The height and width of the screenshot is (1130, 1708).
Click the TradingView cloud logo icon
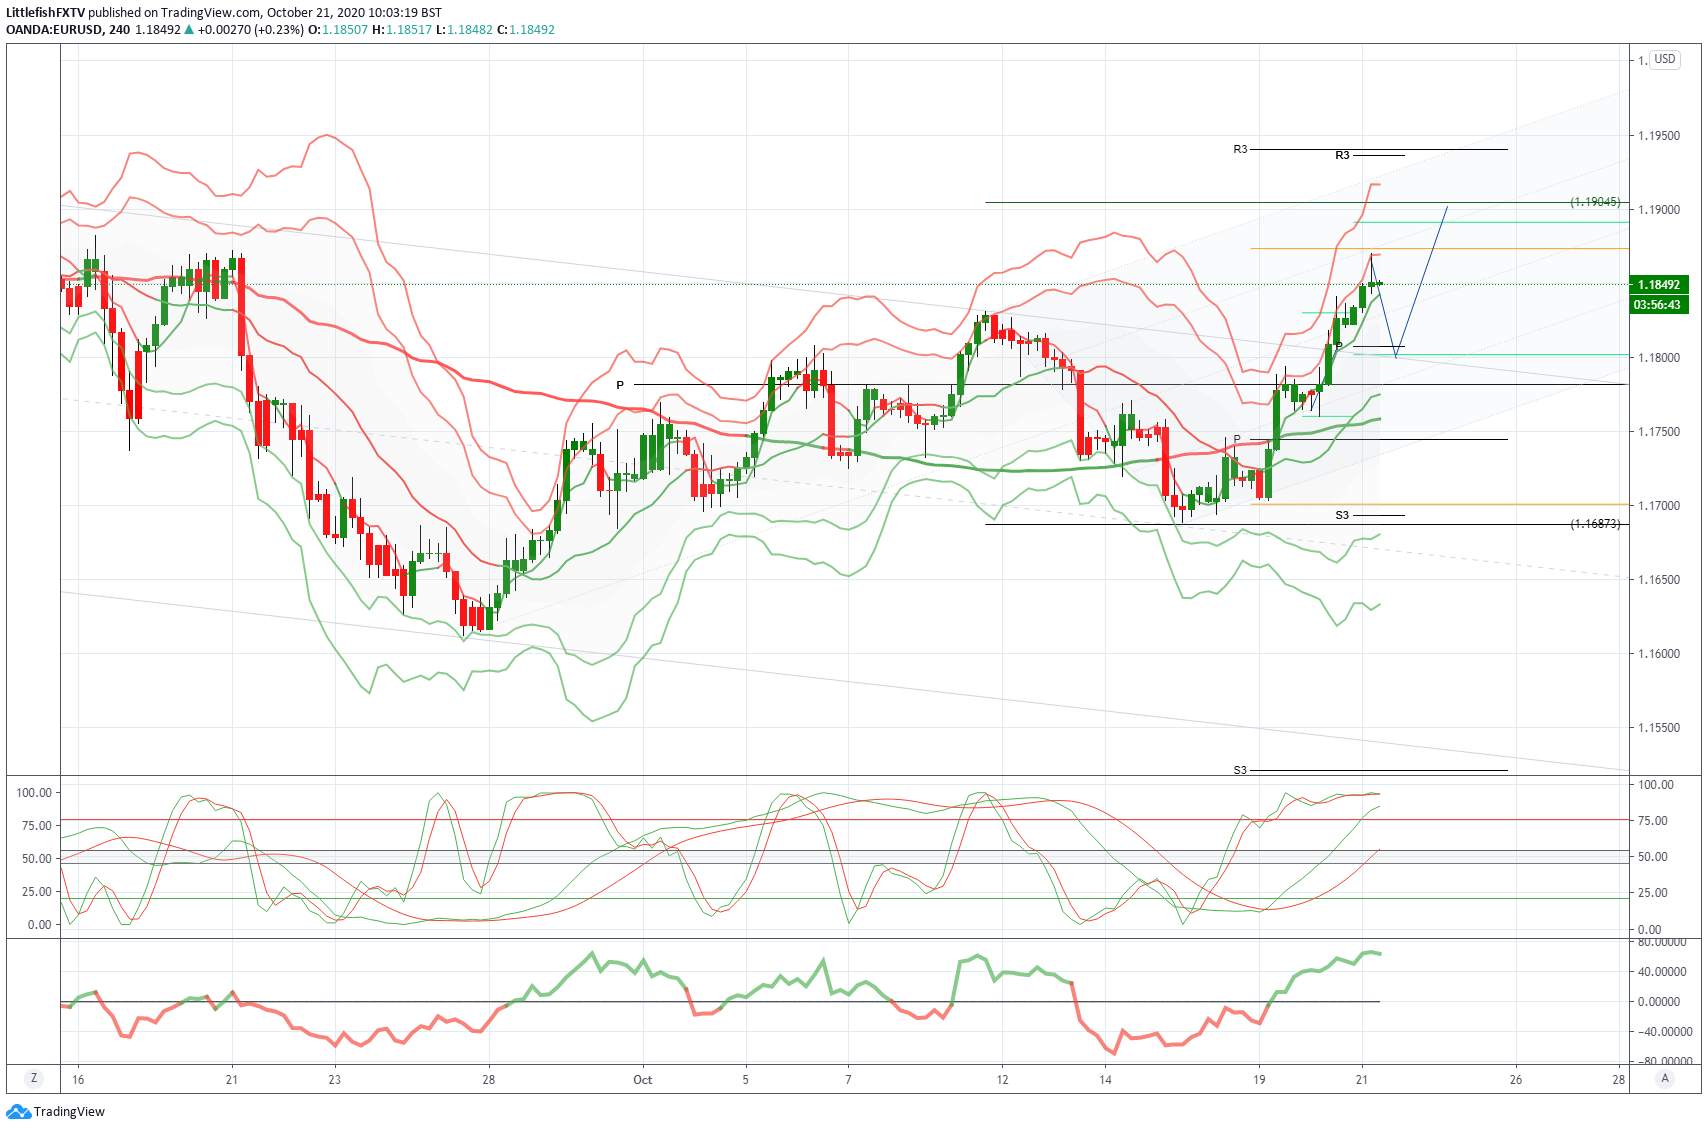[18, 1112]
